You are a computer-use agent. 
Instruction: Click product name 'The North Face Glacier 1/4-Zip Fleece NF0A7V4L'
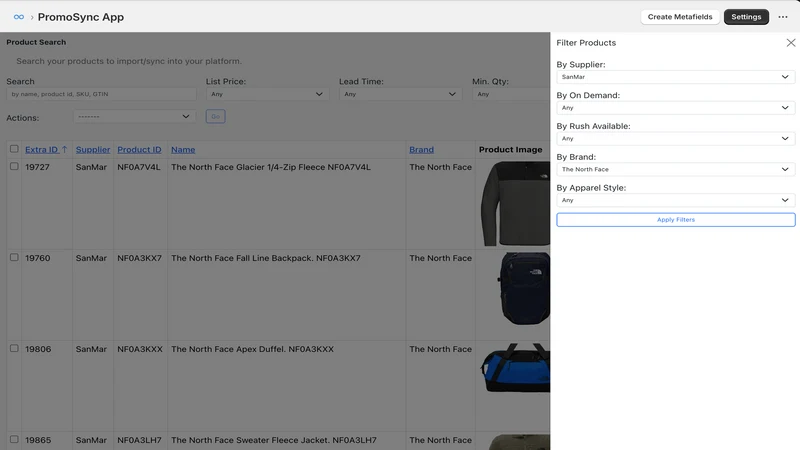coord(271,167)
